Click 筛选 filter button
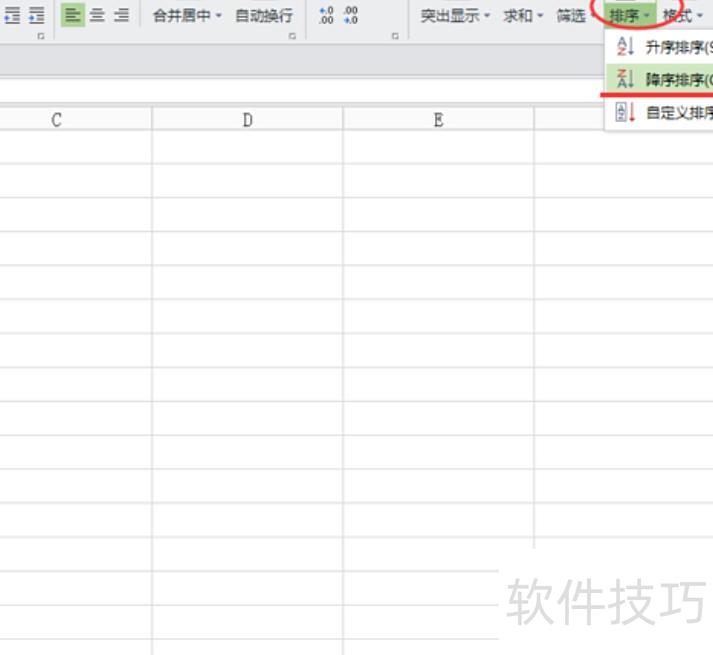 tap(571, 16)
